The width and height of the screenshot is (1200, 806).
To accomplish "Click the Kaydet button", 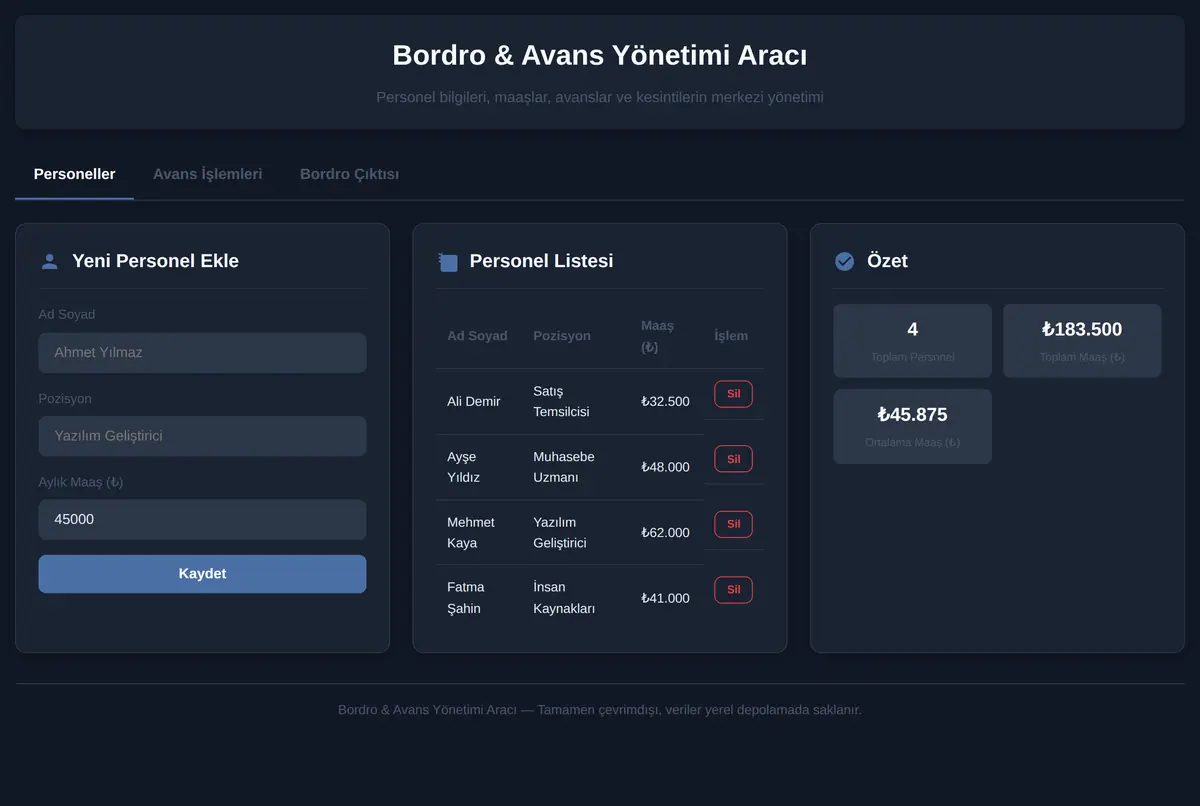I will 202,574.
